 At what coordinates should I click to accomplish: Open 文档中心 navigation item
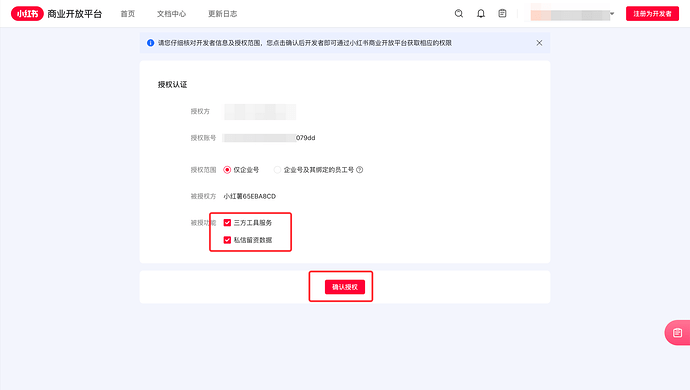click(171, 14)
